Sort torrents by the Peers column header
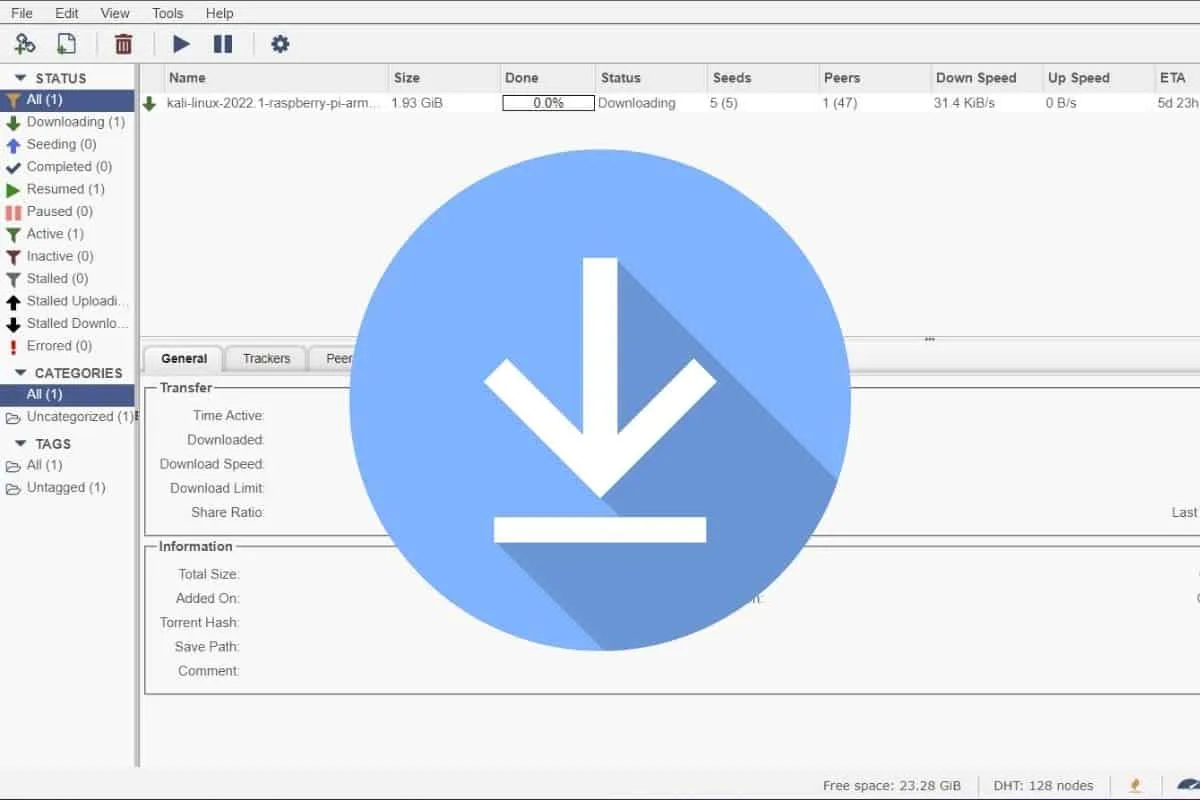 [x=874, y=78]
